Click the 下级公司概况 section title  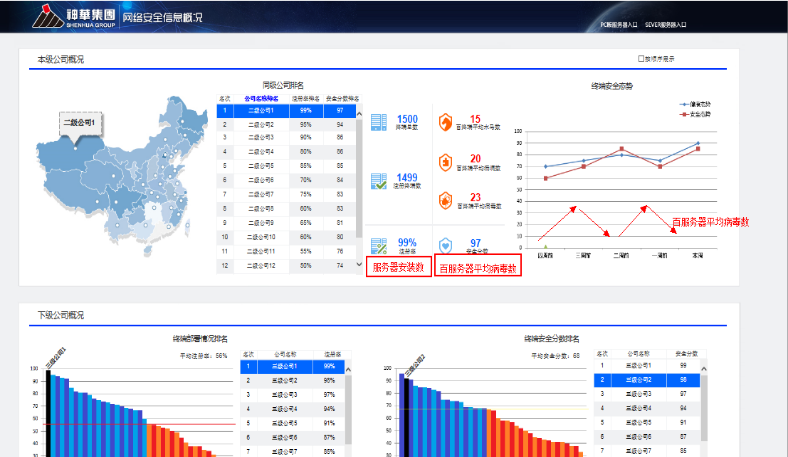coord(60,315)
